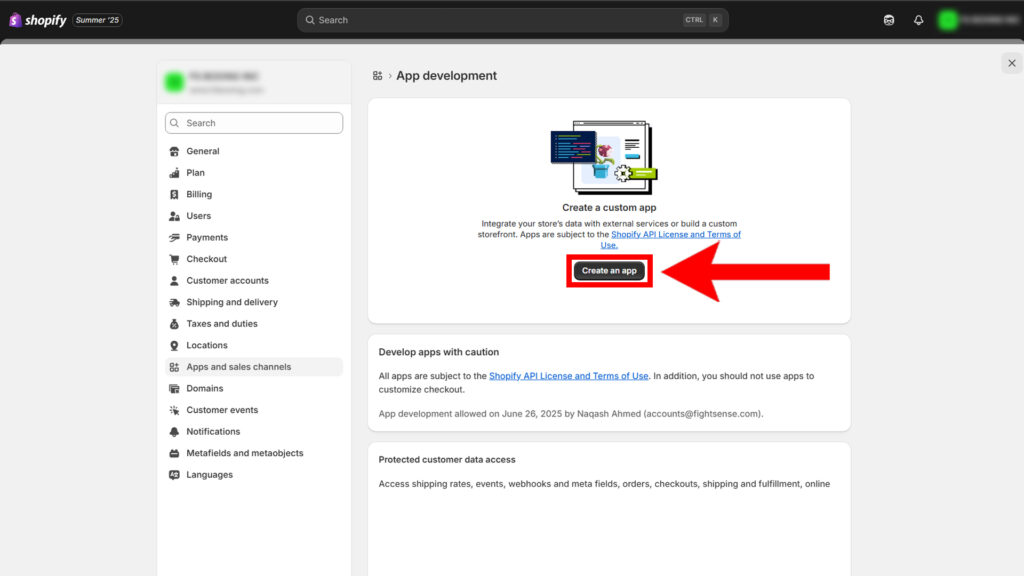Screen dimensions: 1024x576
Task: Click the Plan chart icon
Action: point(174,173)
